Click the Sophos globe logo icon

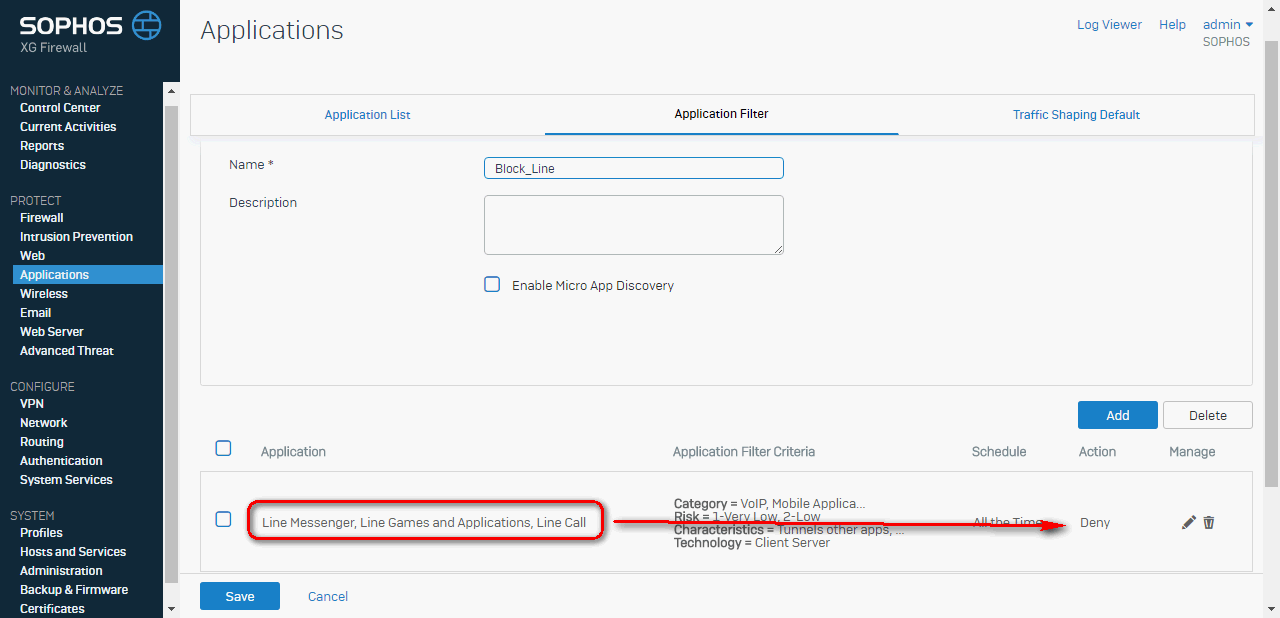pyautogui.click(x=146, y=25)
